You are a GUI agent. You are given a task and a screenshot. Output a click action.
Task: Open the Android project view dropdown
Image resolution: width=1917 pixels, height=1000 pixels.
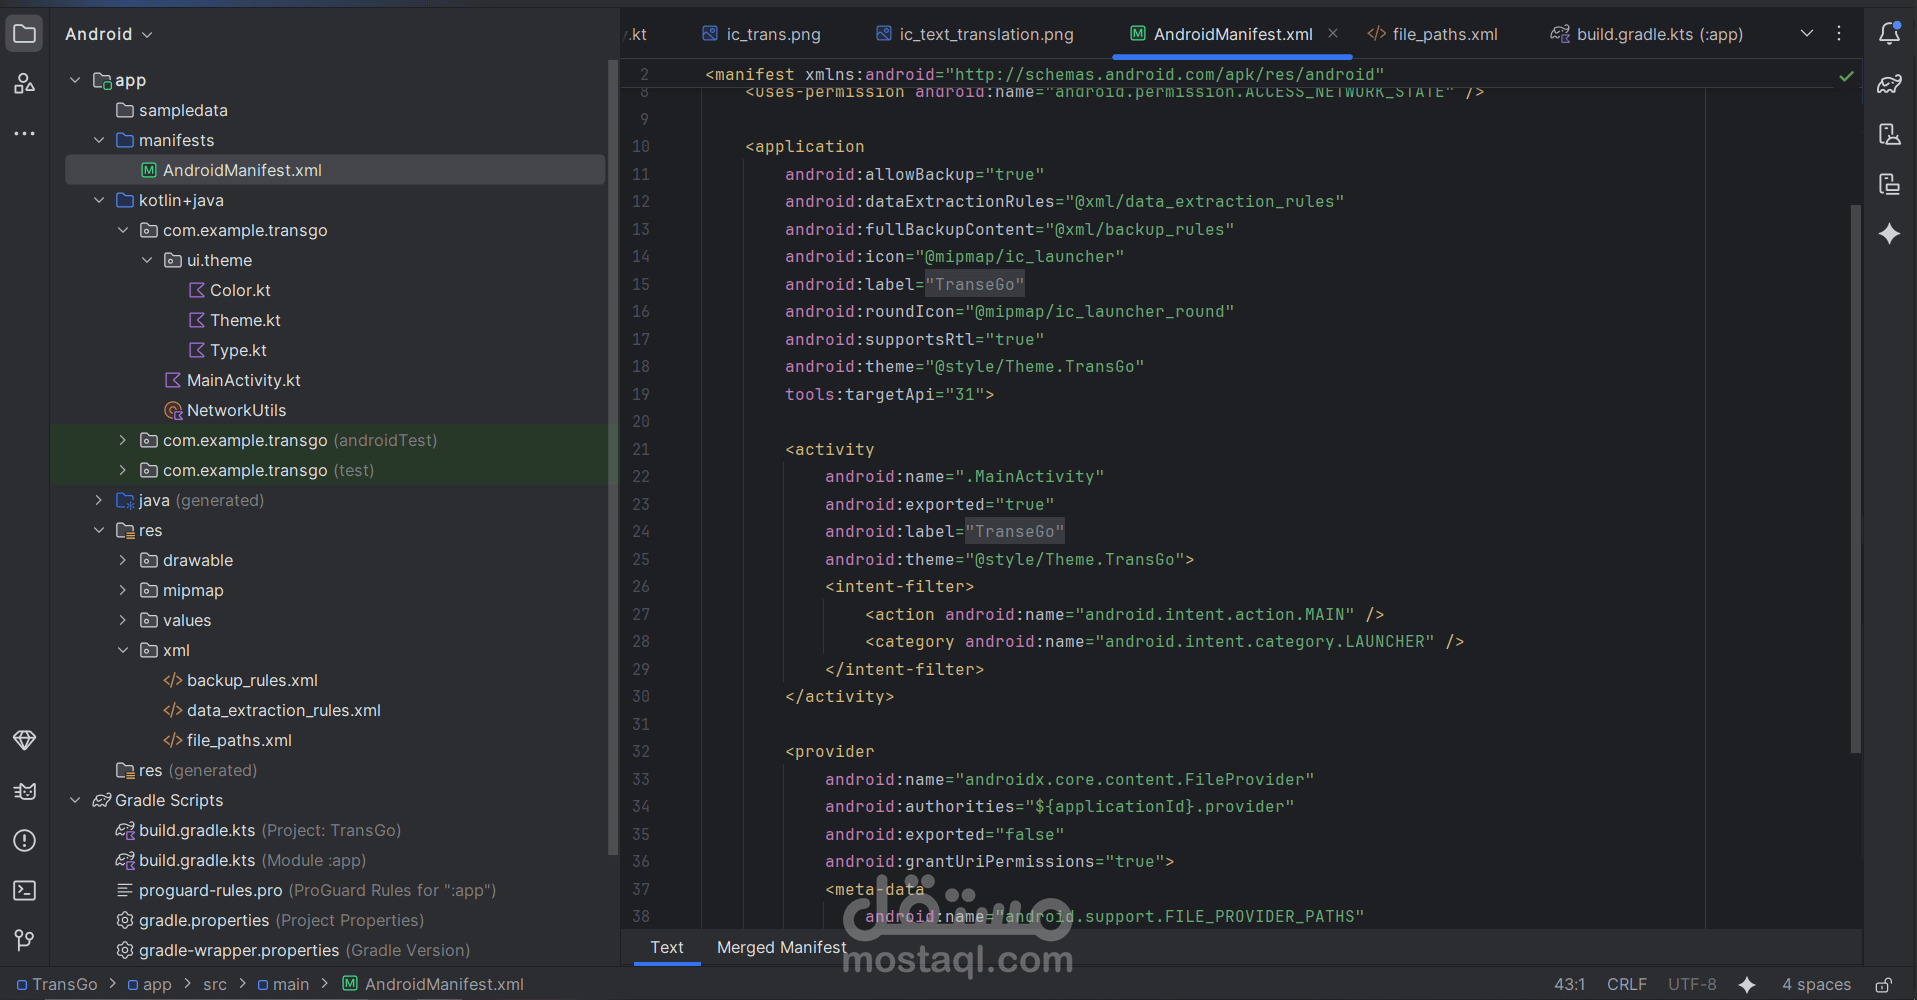pyautogui.click(x=109, y=34)
